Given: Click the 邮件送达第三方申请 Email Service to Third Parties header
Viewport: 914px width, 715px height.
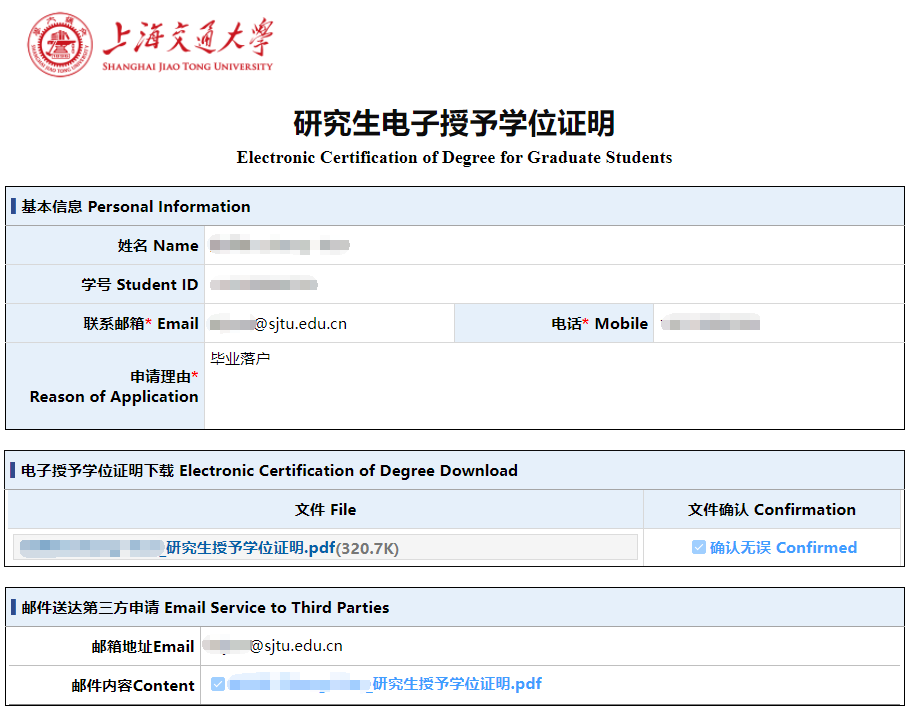Looking at the screenshot, I should pyautogui.click(x=455, y=607).
